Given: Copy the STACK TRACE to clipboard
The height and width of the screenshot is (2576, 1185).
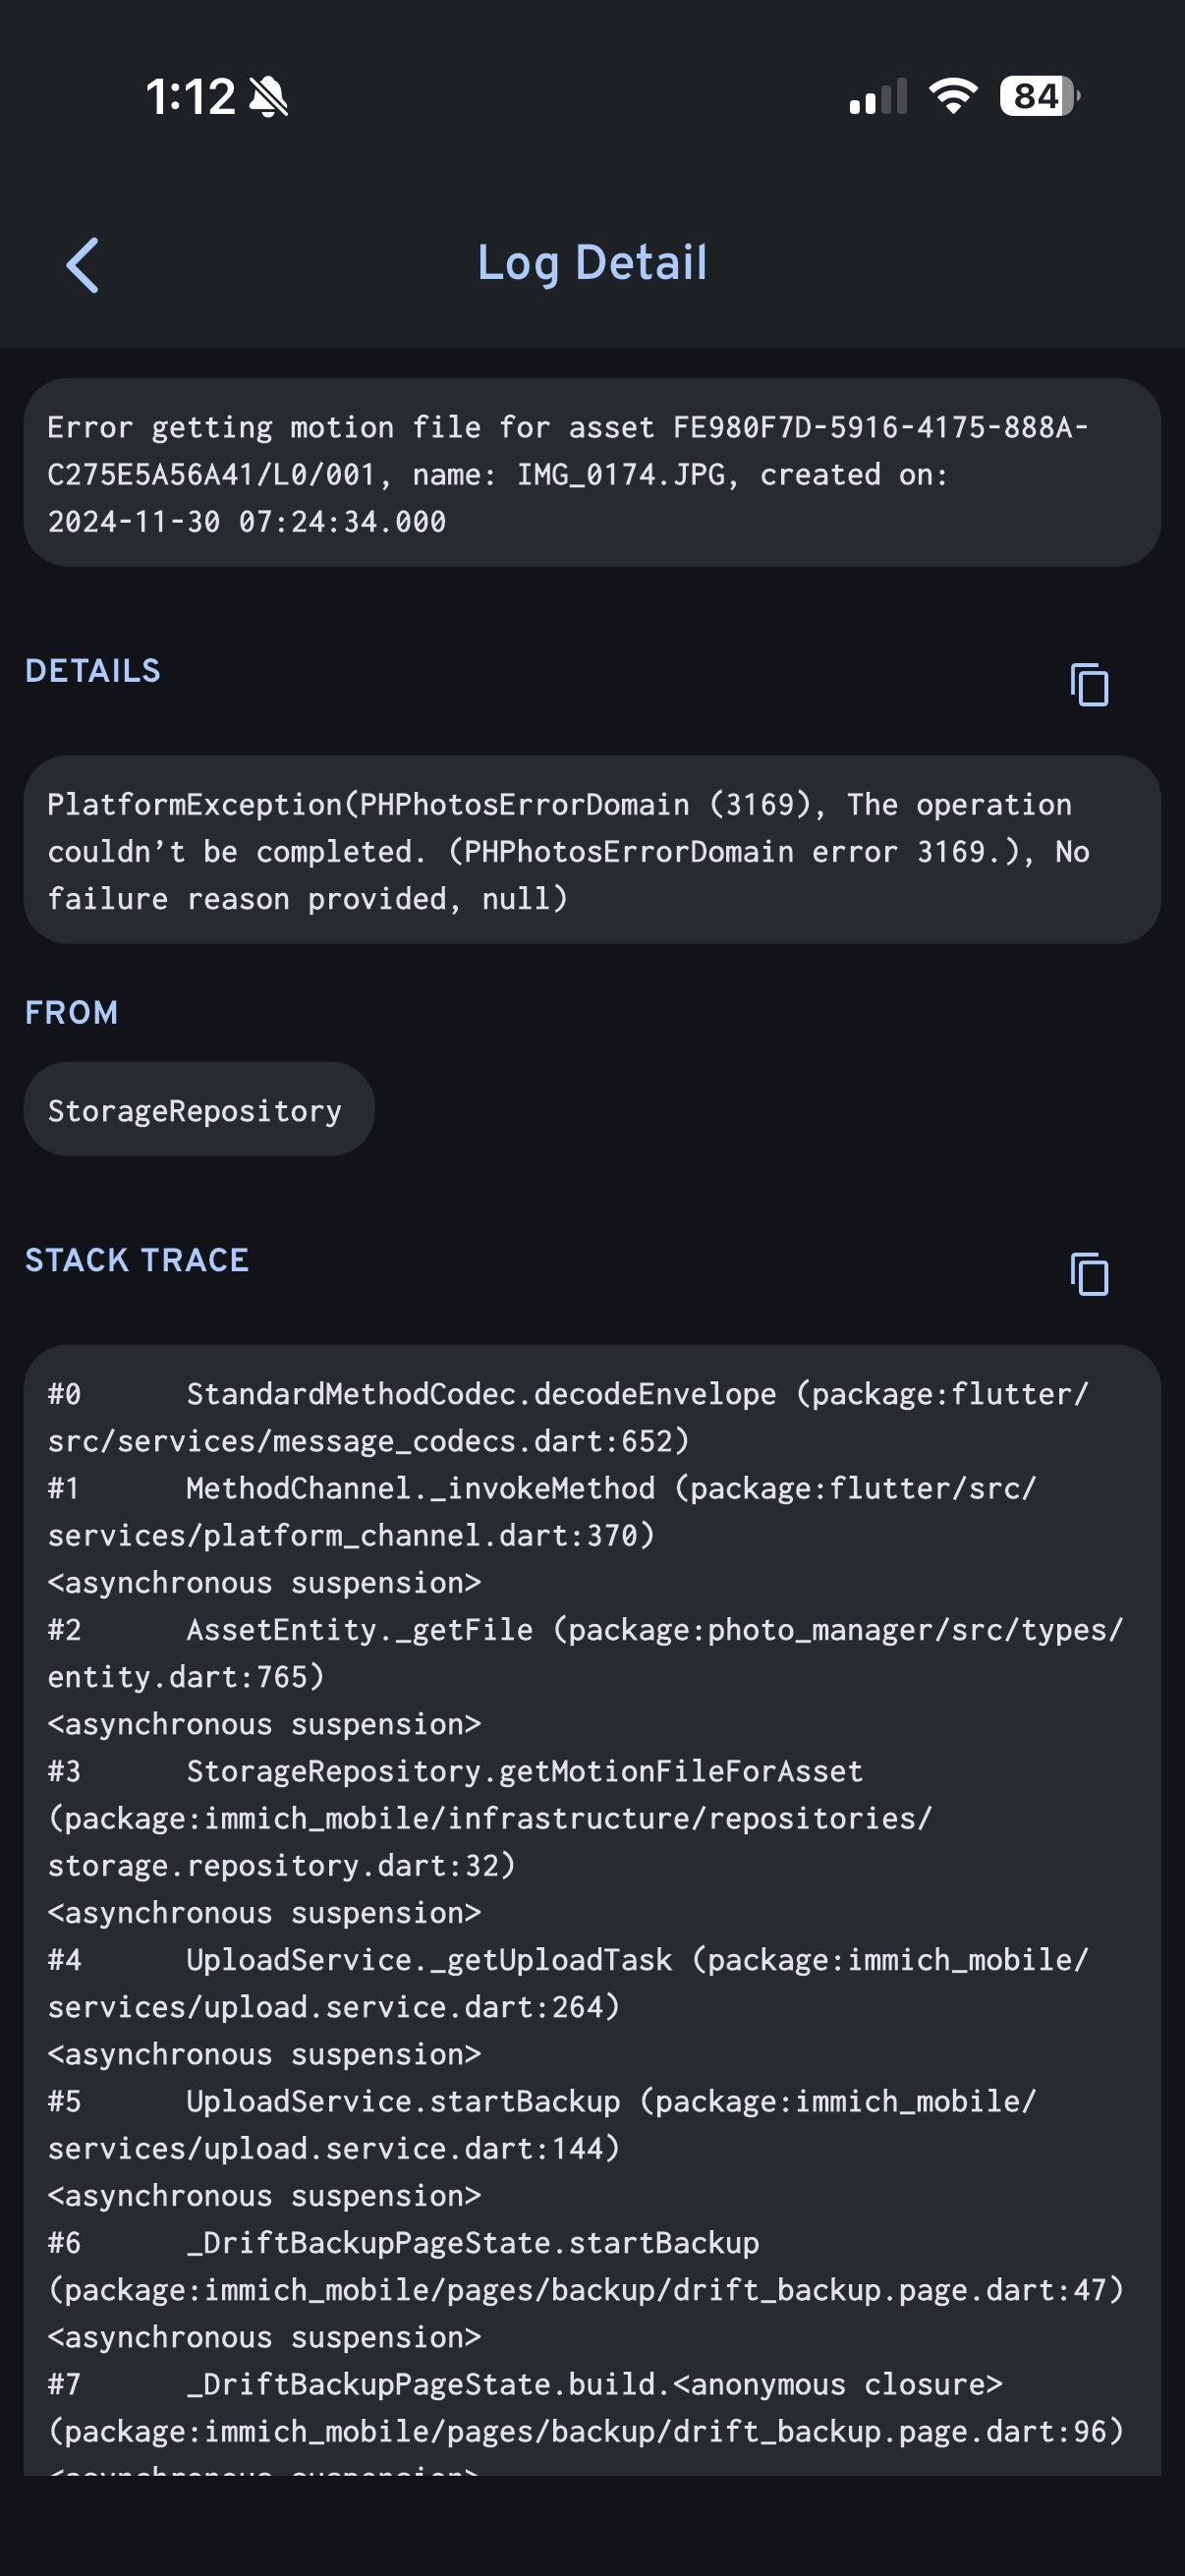Looking at the screenshot, I should click(x=1089, y=1274).
